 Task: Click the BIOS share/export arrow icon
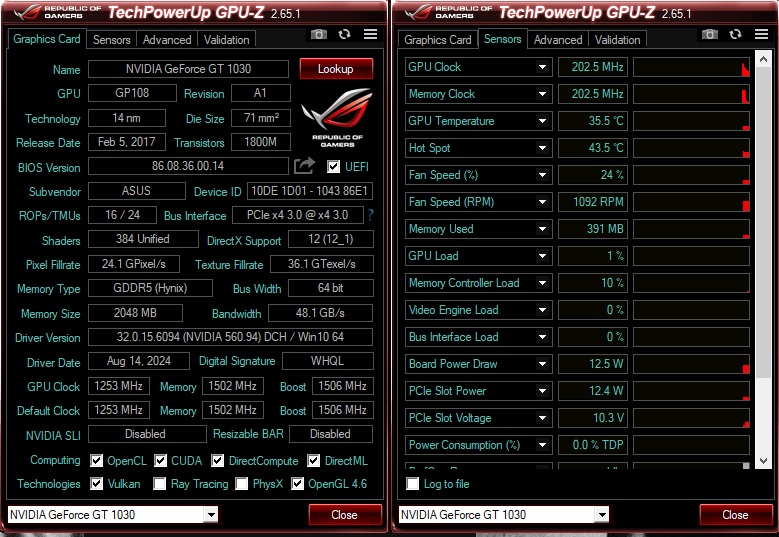tap(304, 165)
